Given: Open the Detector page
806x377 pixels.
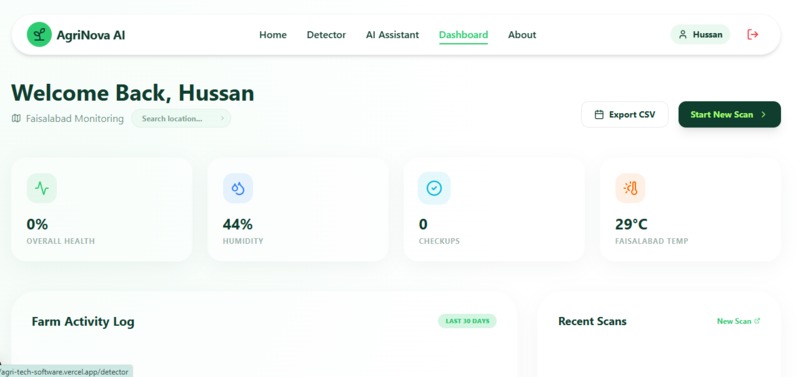Looking at the screenshot, I should [326, 34].
